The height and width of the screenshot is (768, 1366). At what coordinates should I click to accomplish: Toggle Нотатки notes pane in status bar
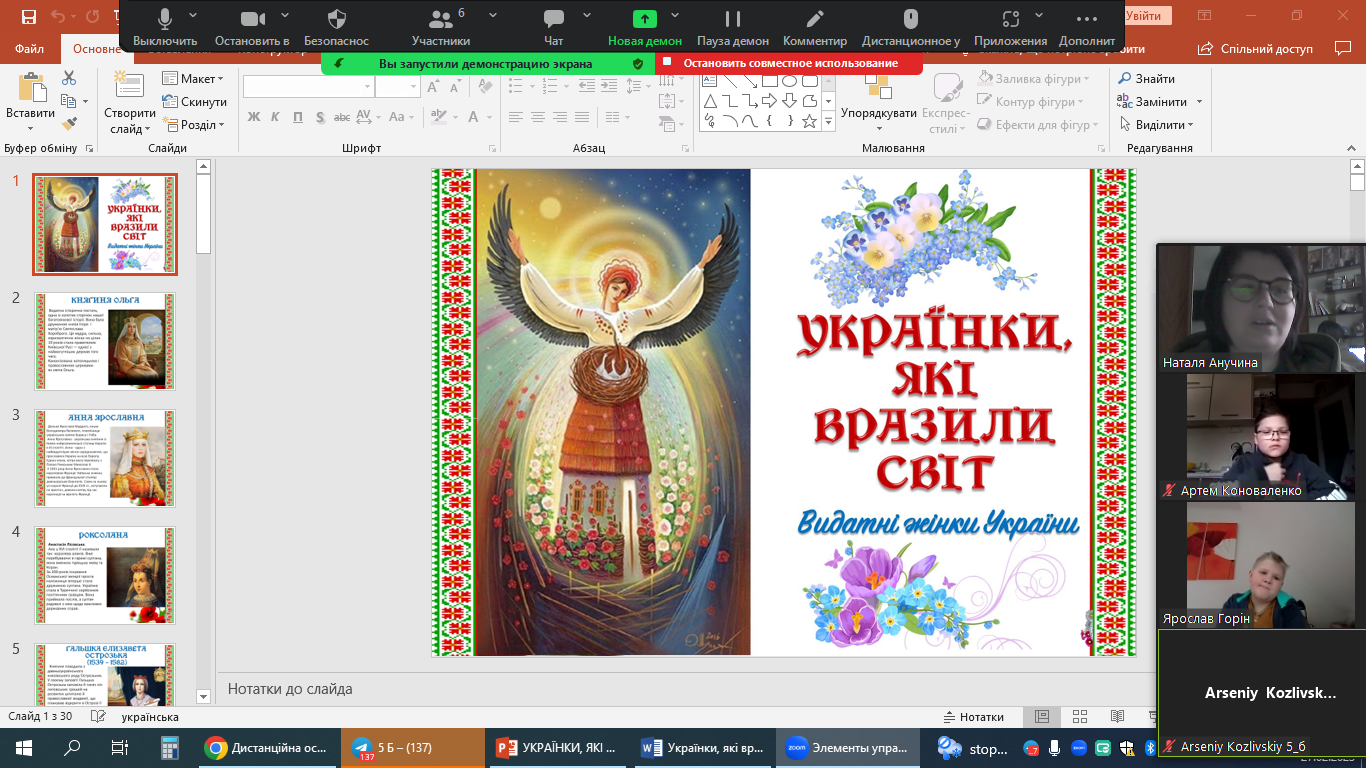pyautogui.click(x=974, y=717)
